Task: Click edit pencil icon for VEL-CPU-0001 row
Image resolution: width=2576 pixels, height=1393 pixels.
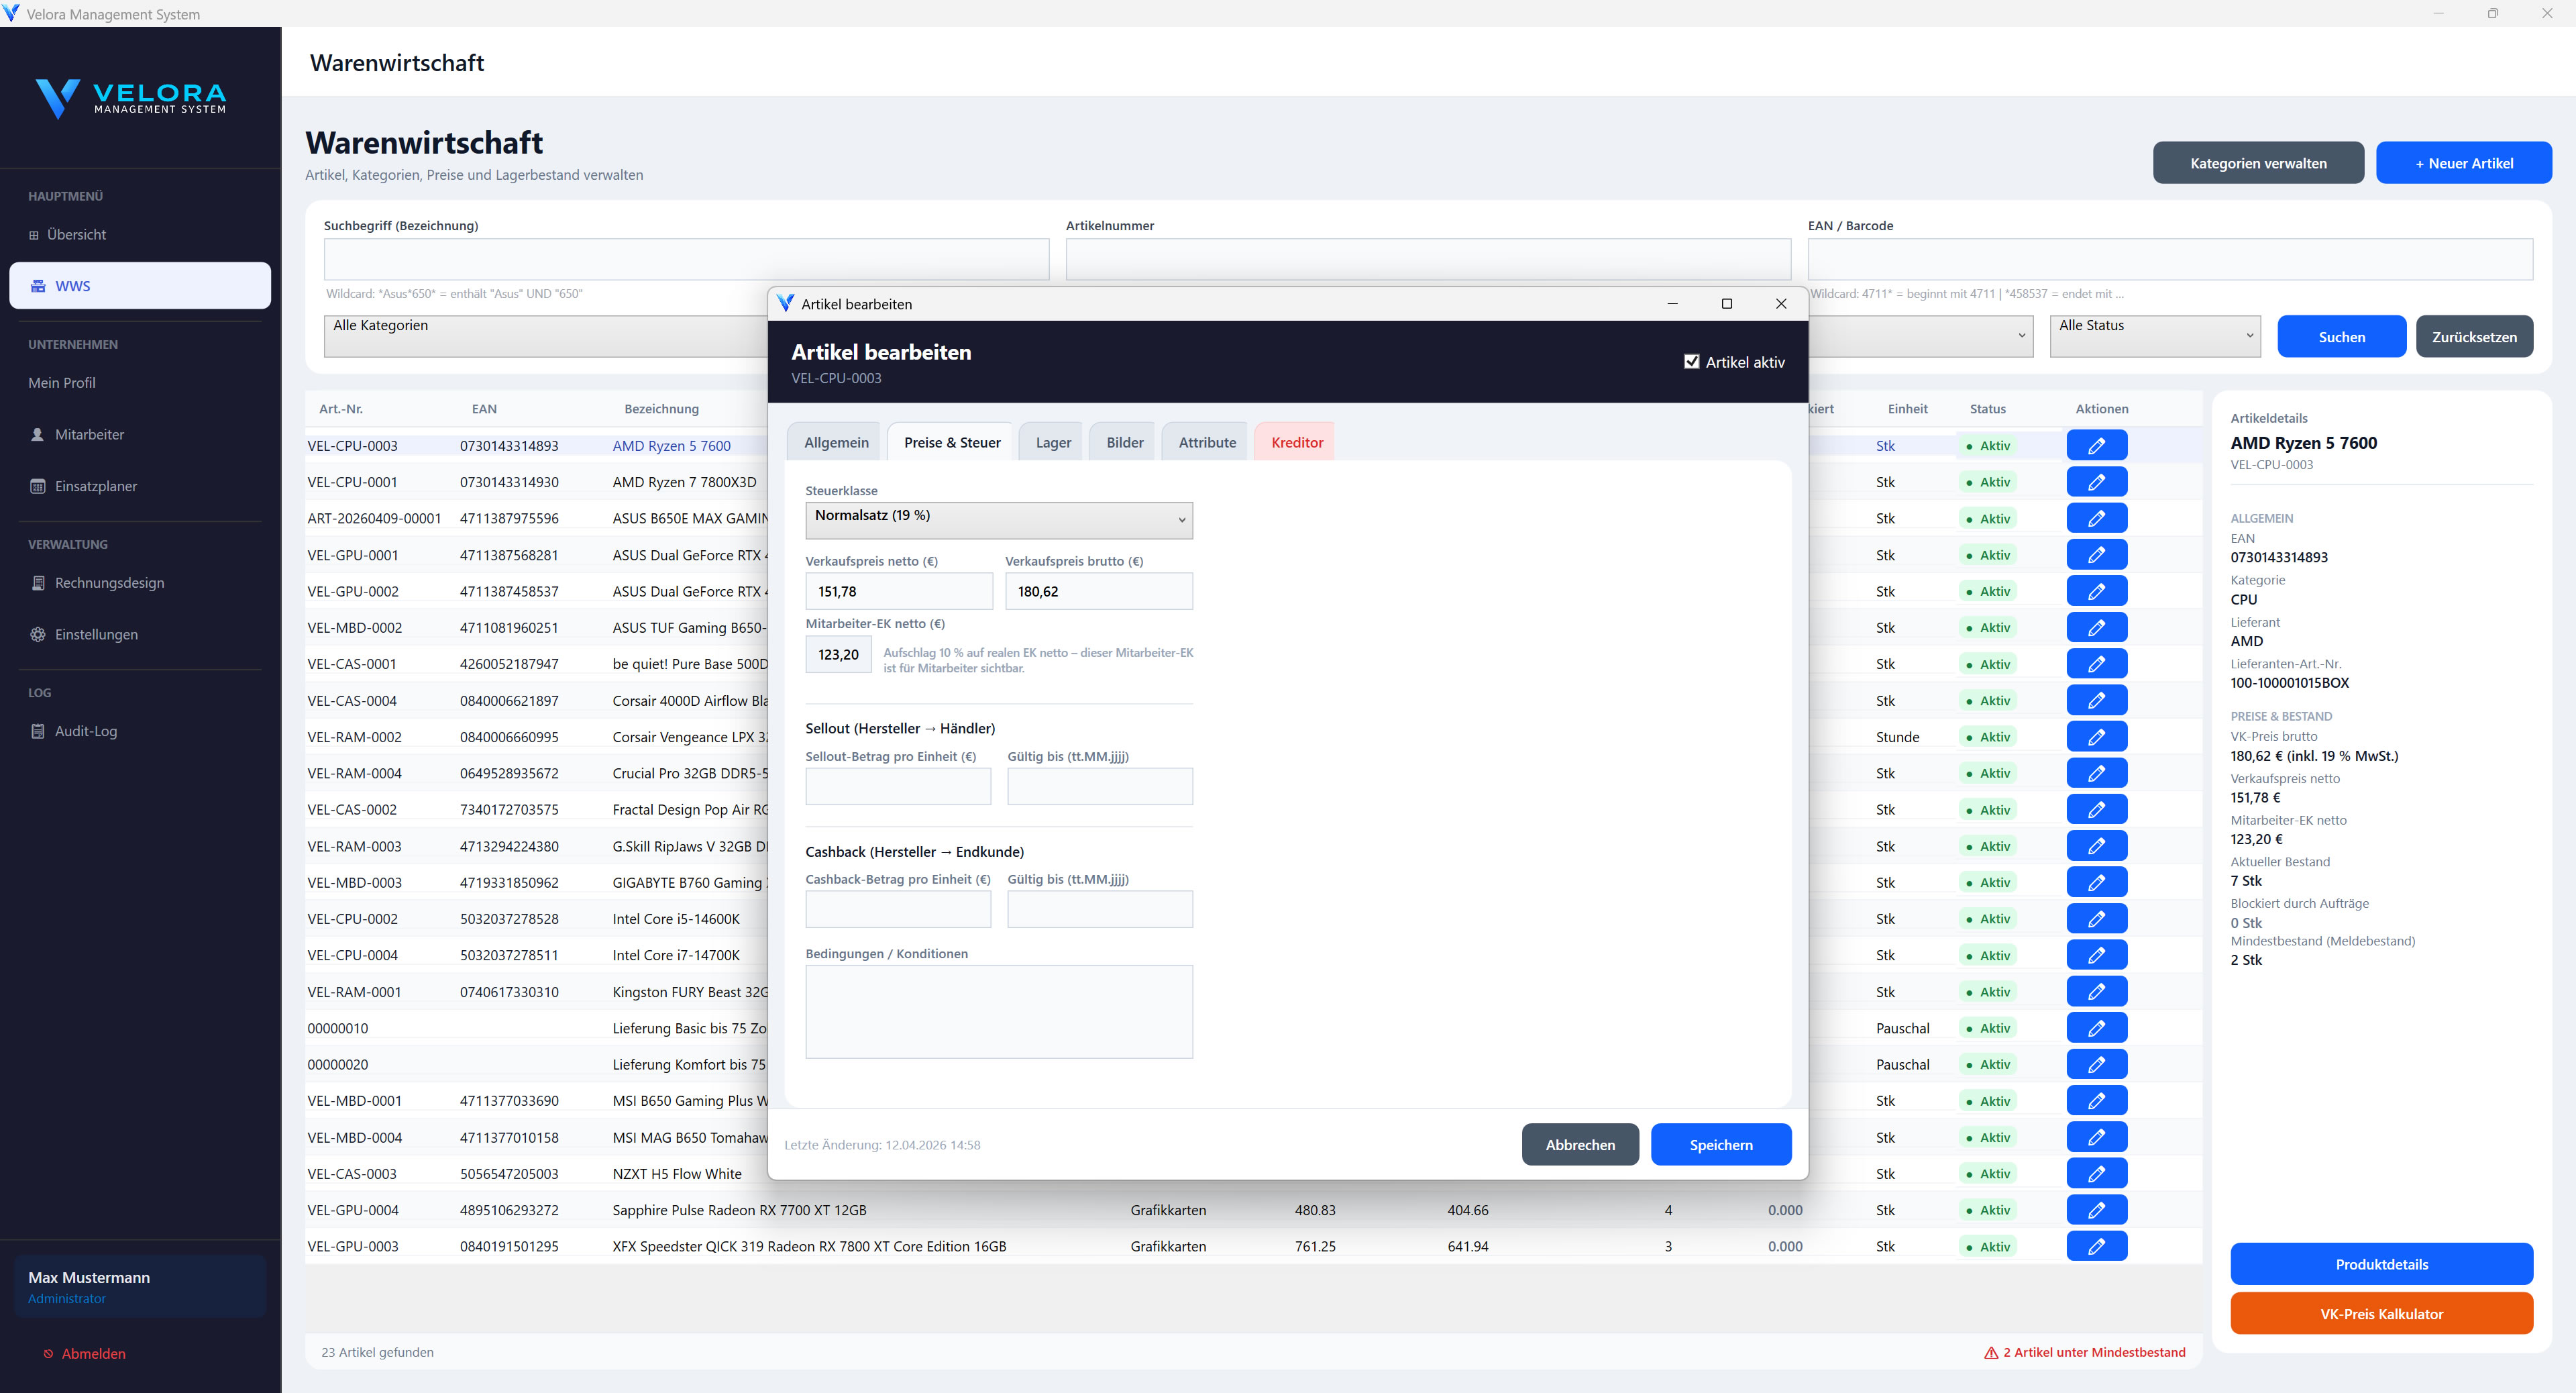Action: pyautogui.click(x=2096, y=482)
